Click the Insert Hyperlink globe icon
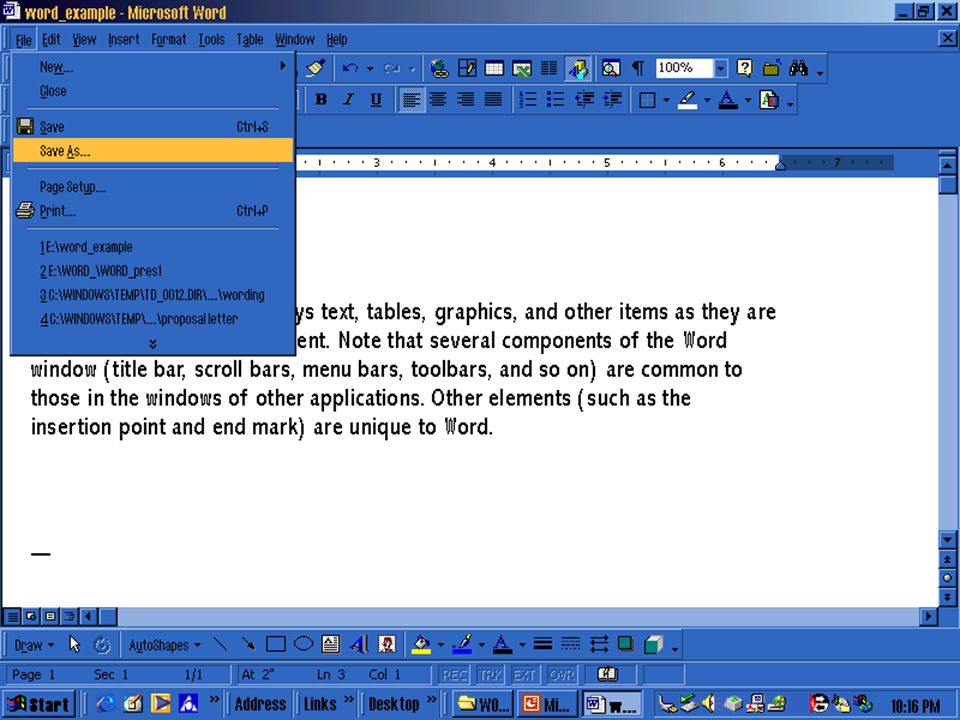Screen dimensions: 960x720 tap(439, 68)
